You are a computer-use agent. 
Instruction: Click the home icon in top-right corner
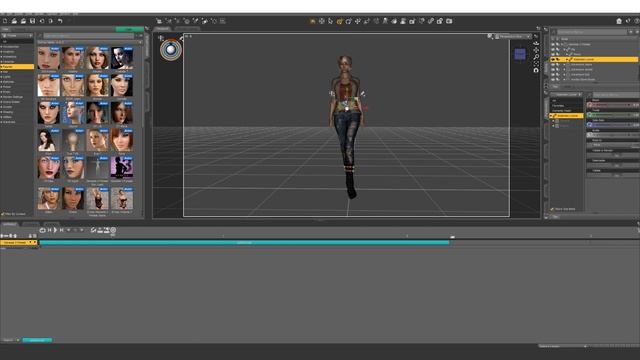click(619, 21)
